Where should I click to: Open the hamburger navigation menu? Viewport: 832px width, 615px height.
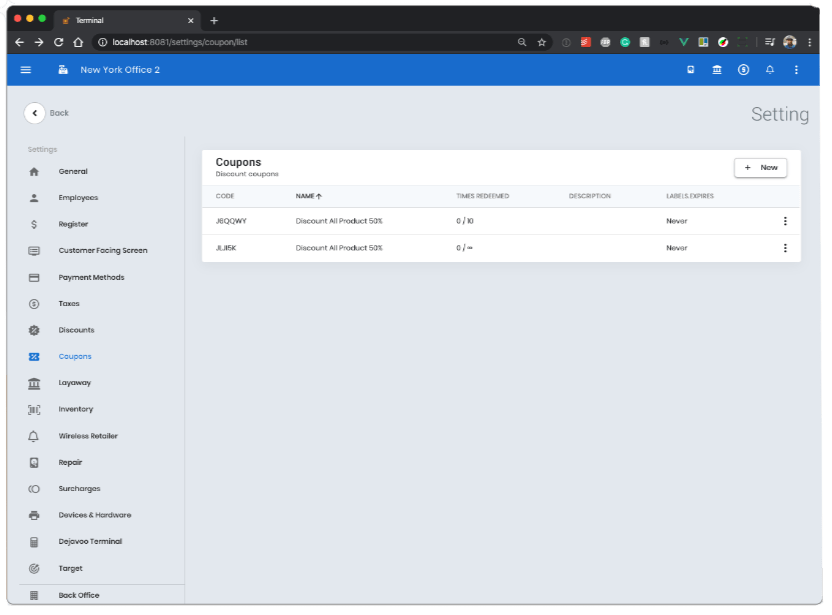click(x=25, y=70)
